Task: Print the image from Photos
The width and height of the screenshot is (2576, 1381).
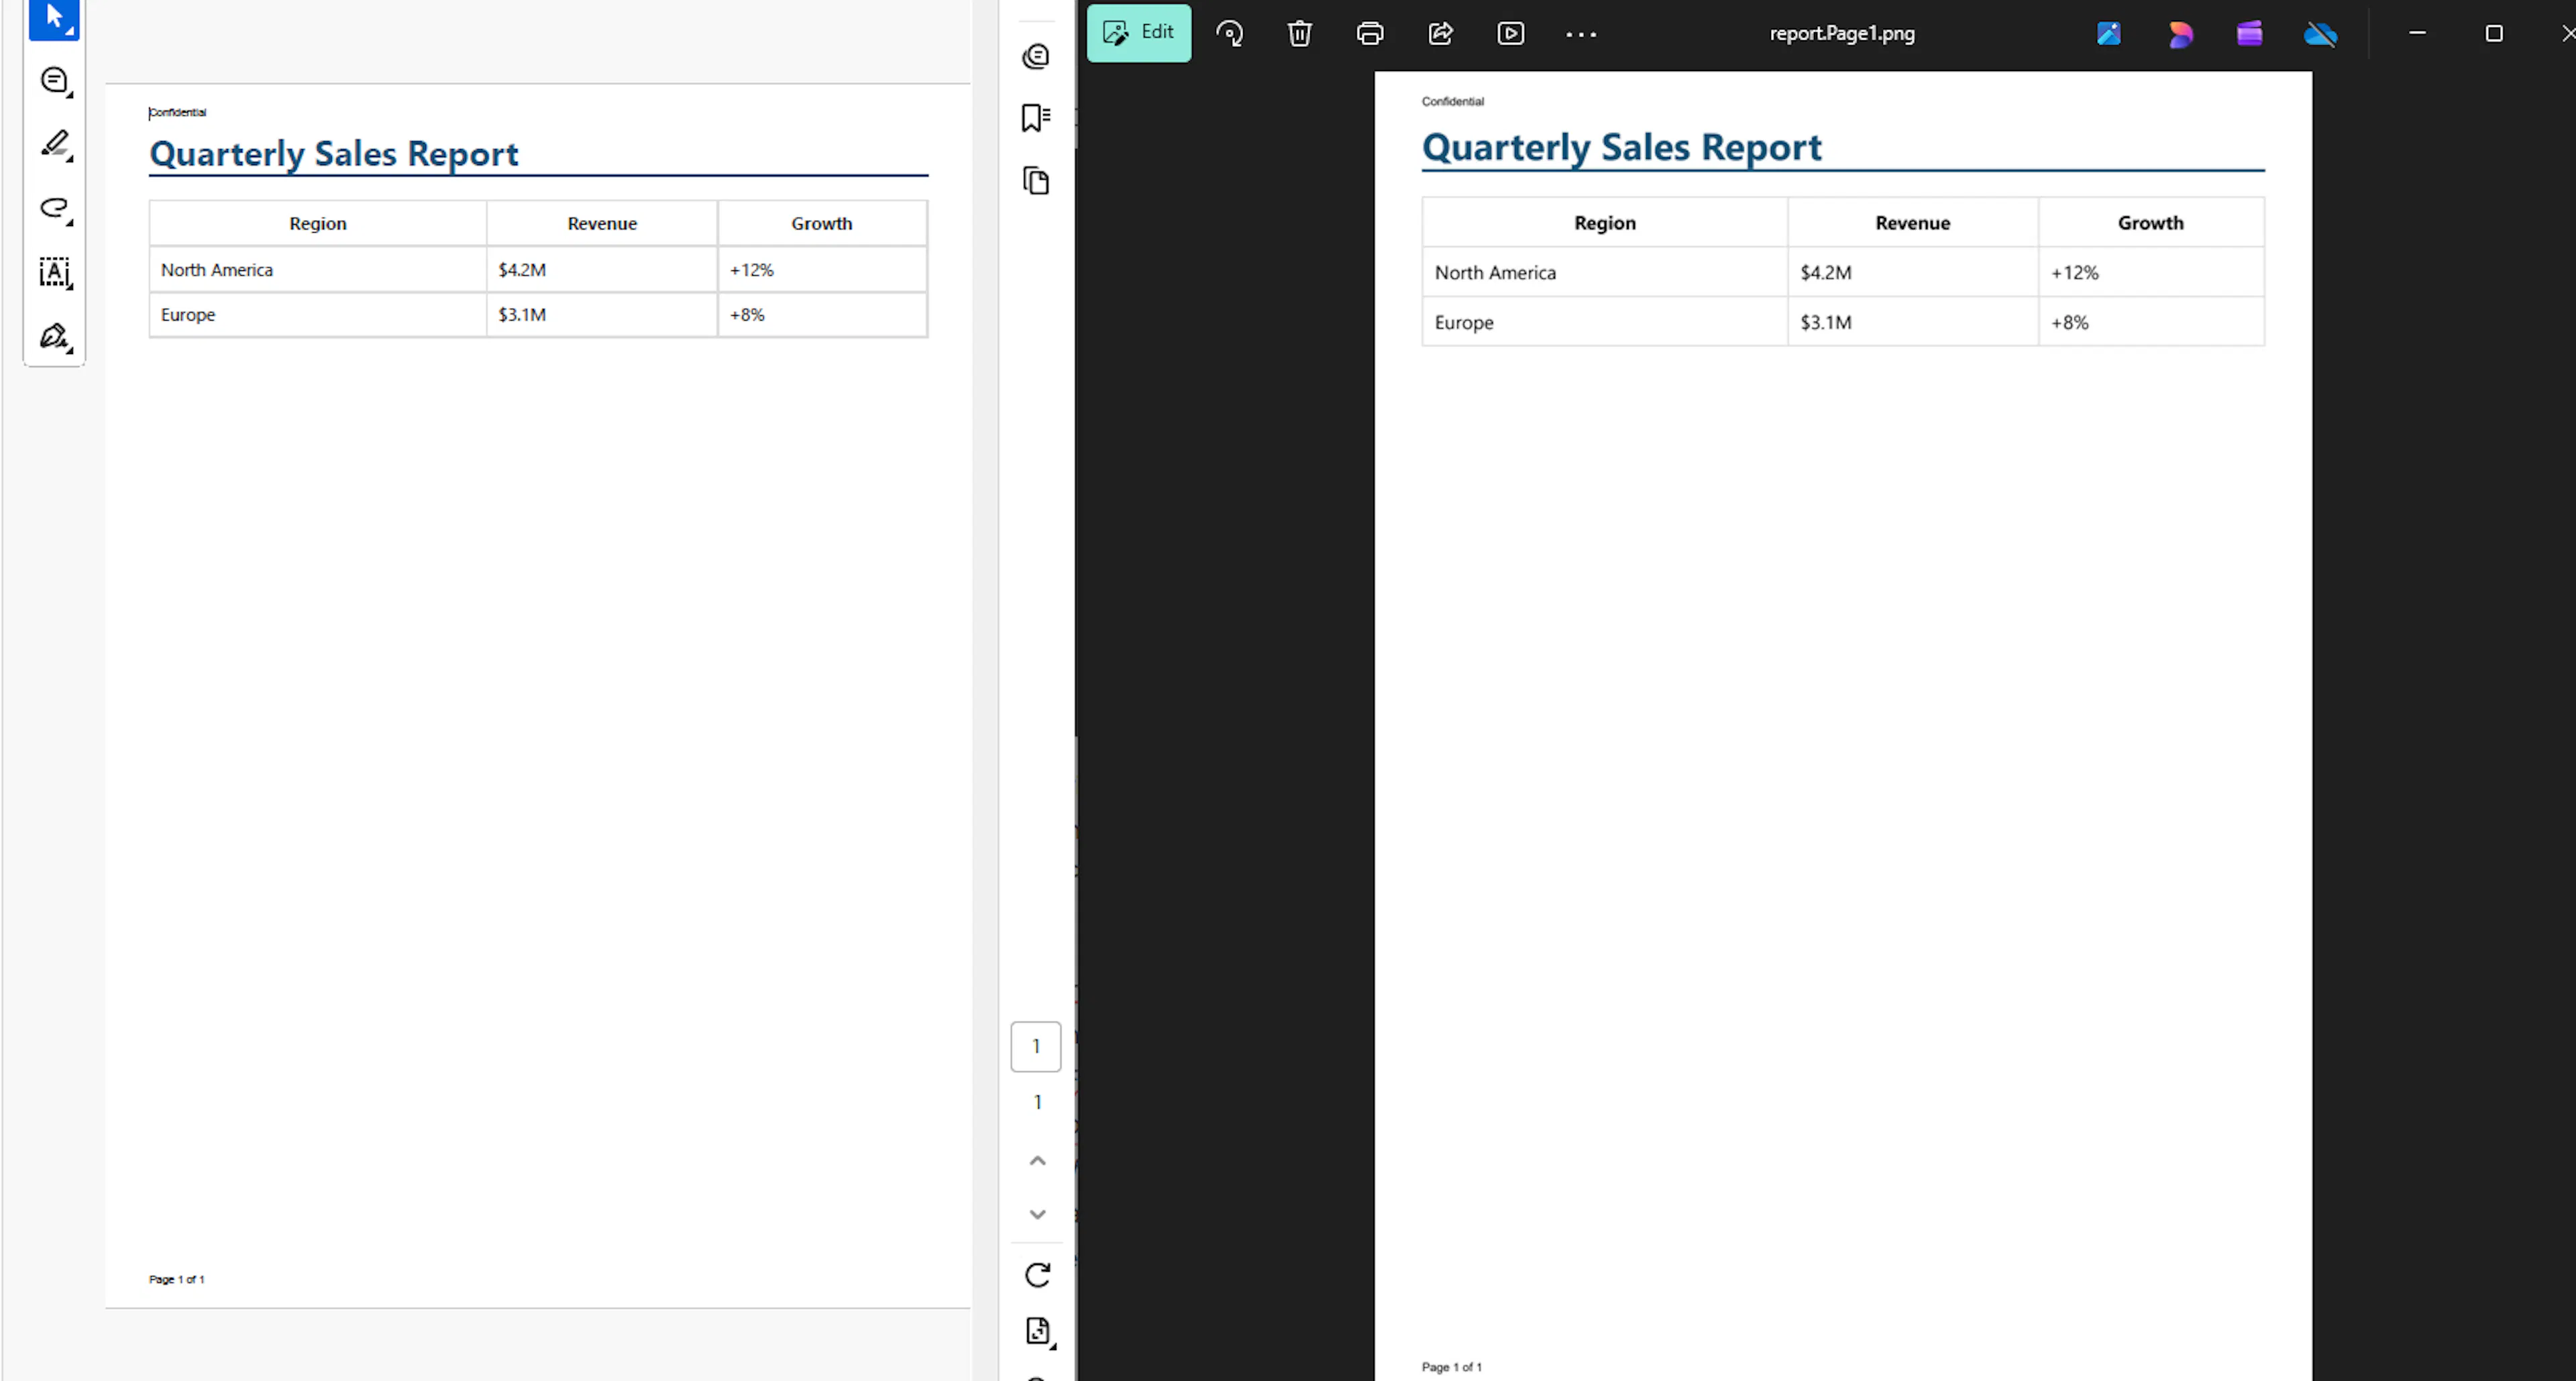Action: point(1370,33)
